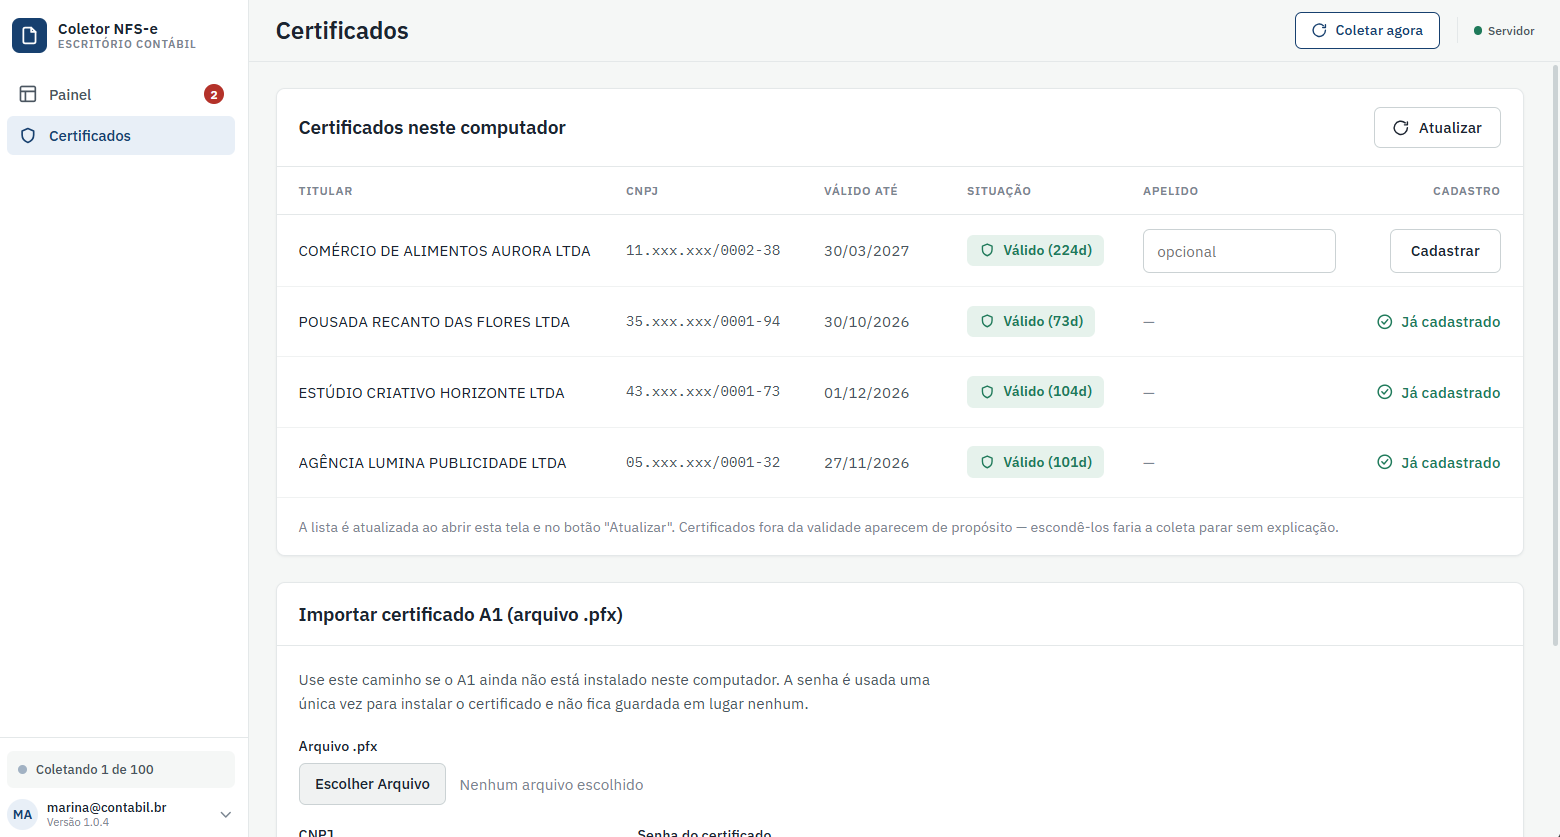Click Cadastrar for Comércio de Alimentos Aurora
The image size is (1560, 837).
[1445, 251]
